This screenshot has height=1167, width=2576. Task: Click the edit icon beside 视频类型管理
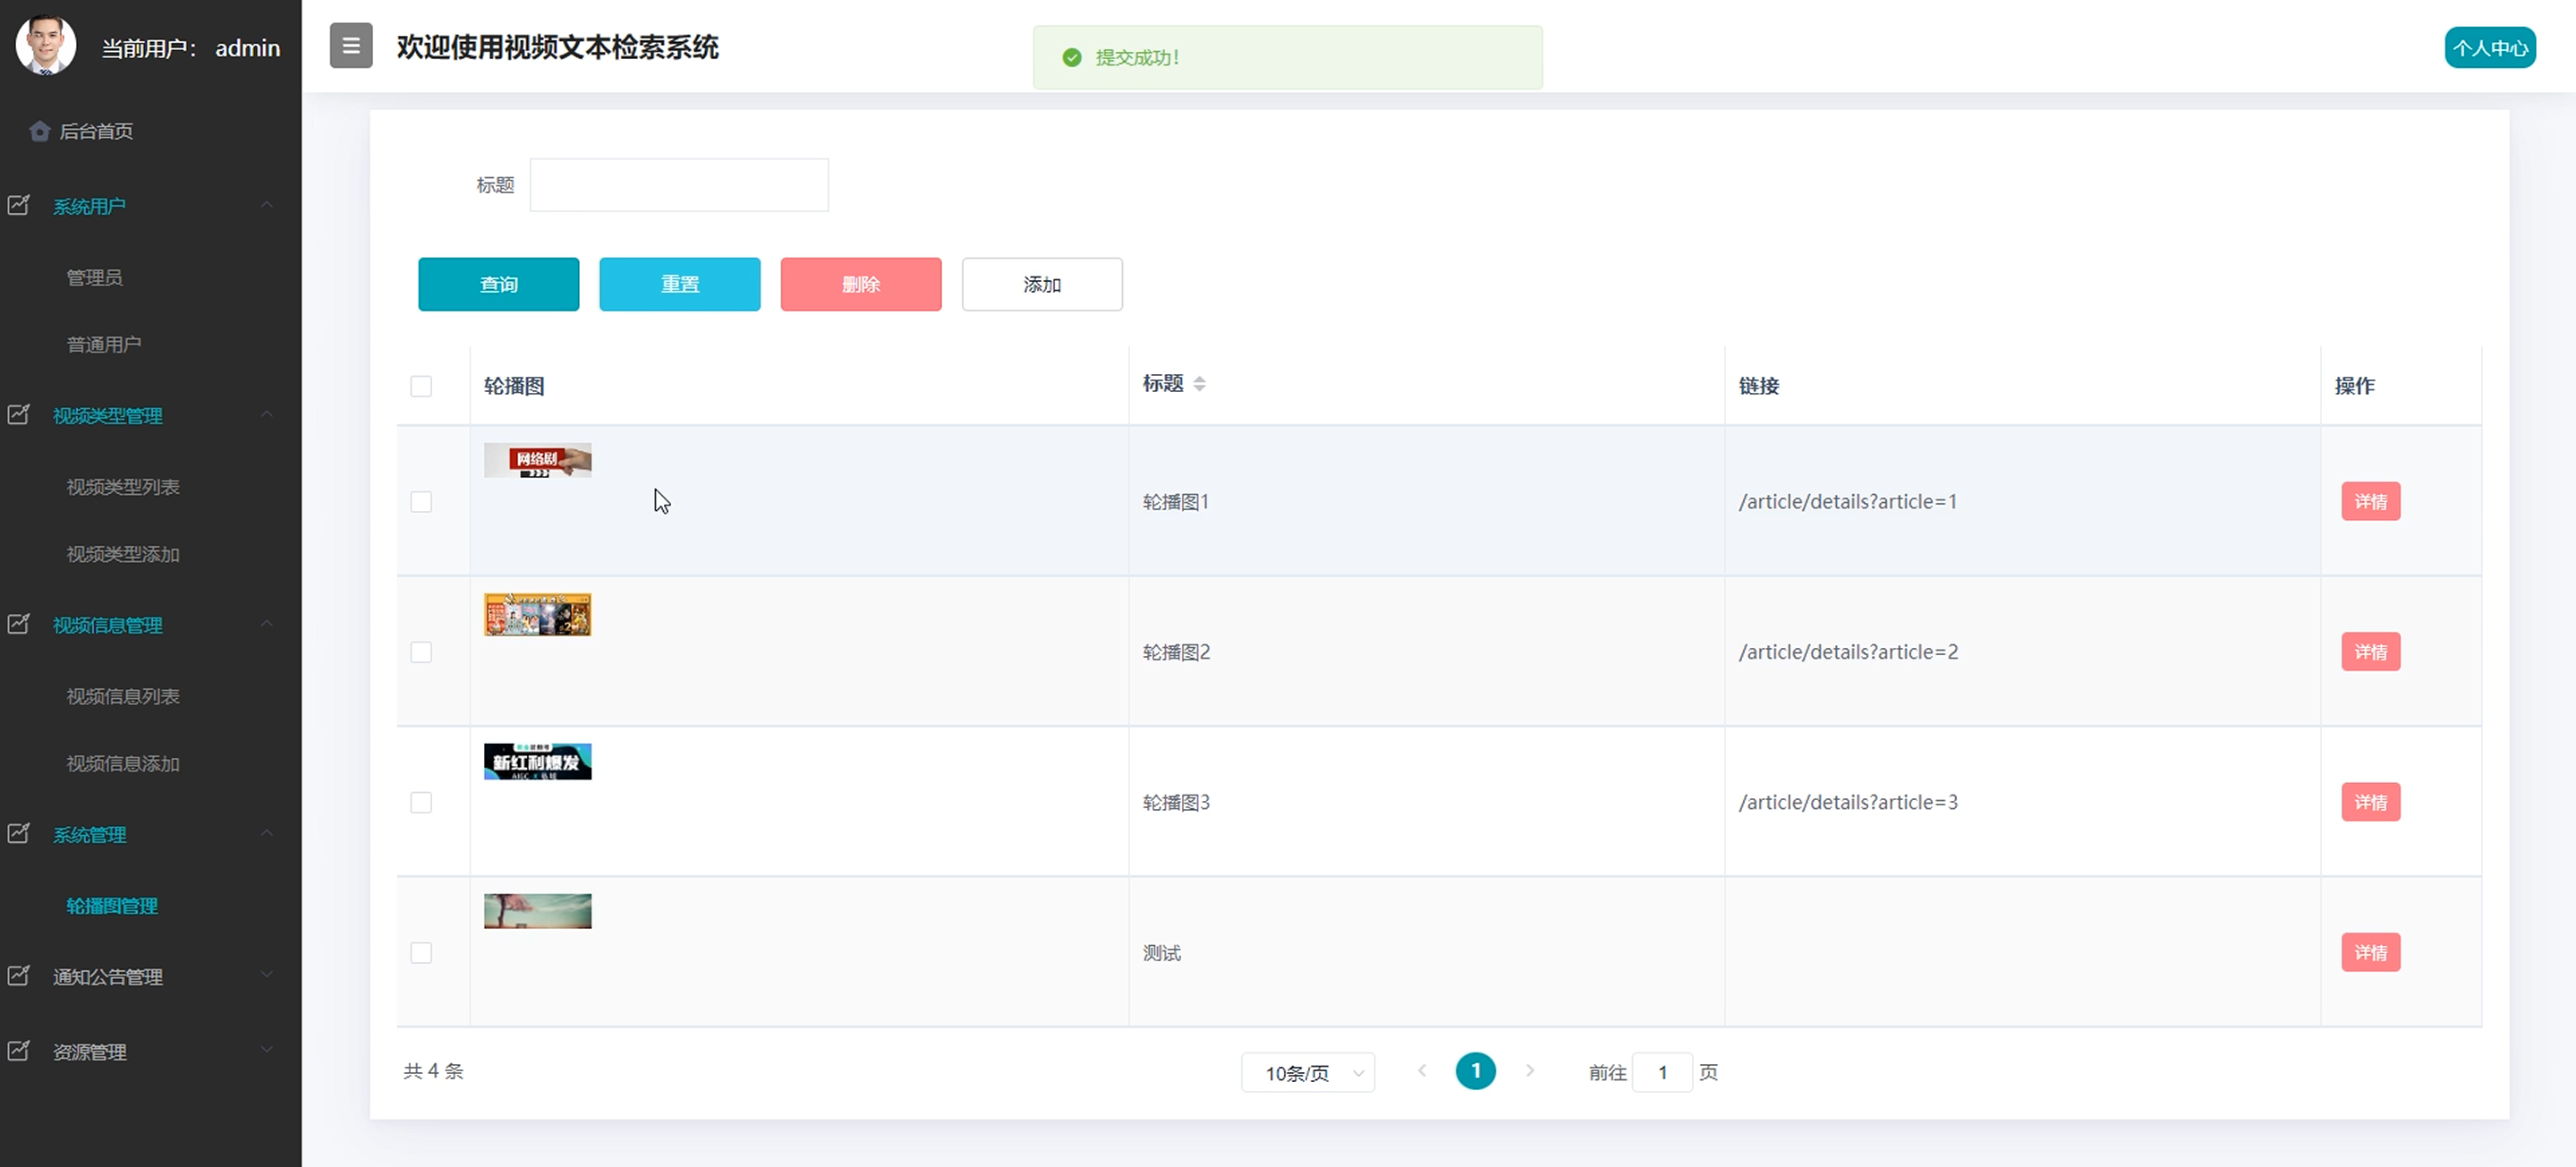click(19, 415)
